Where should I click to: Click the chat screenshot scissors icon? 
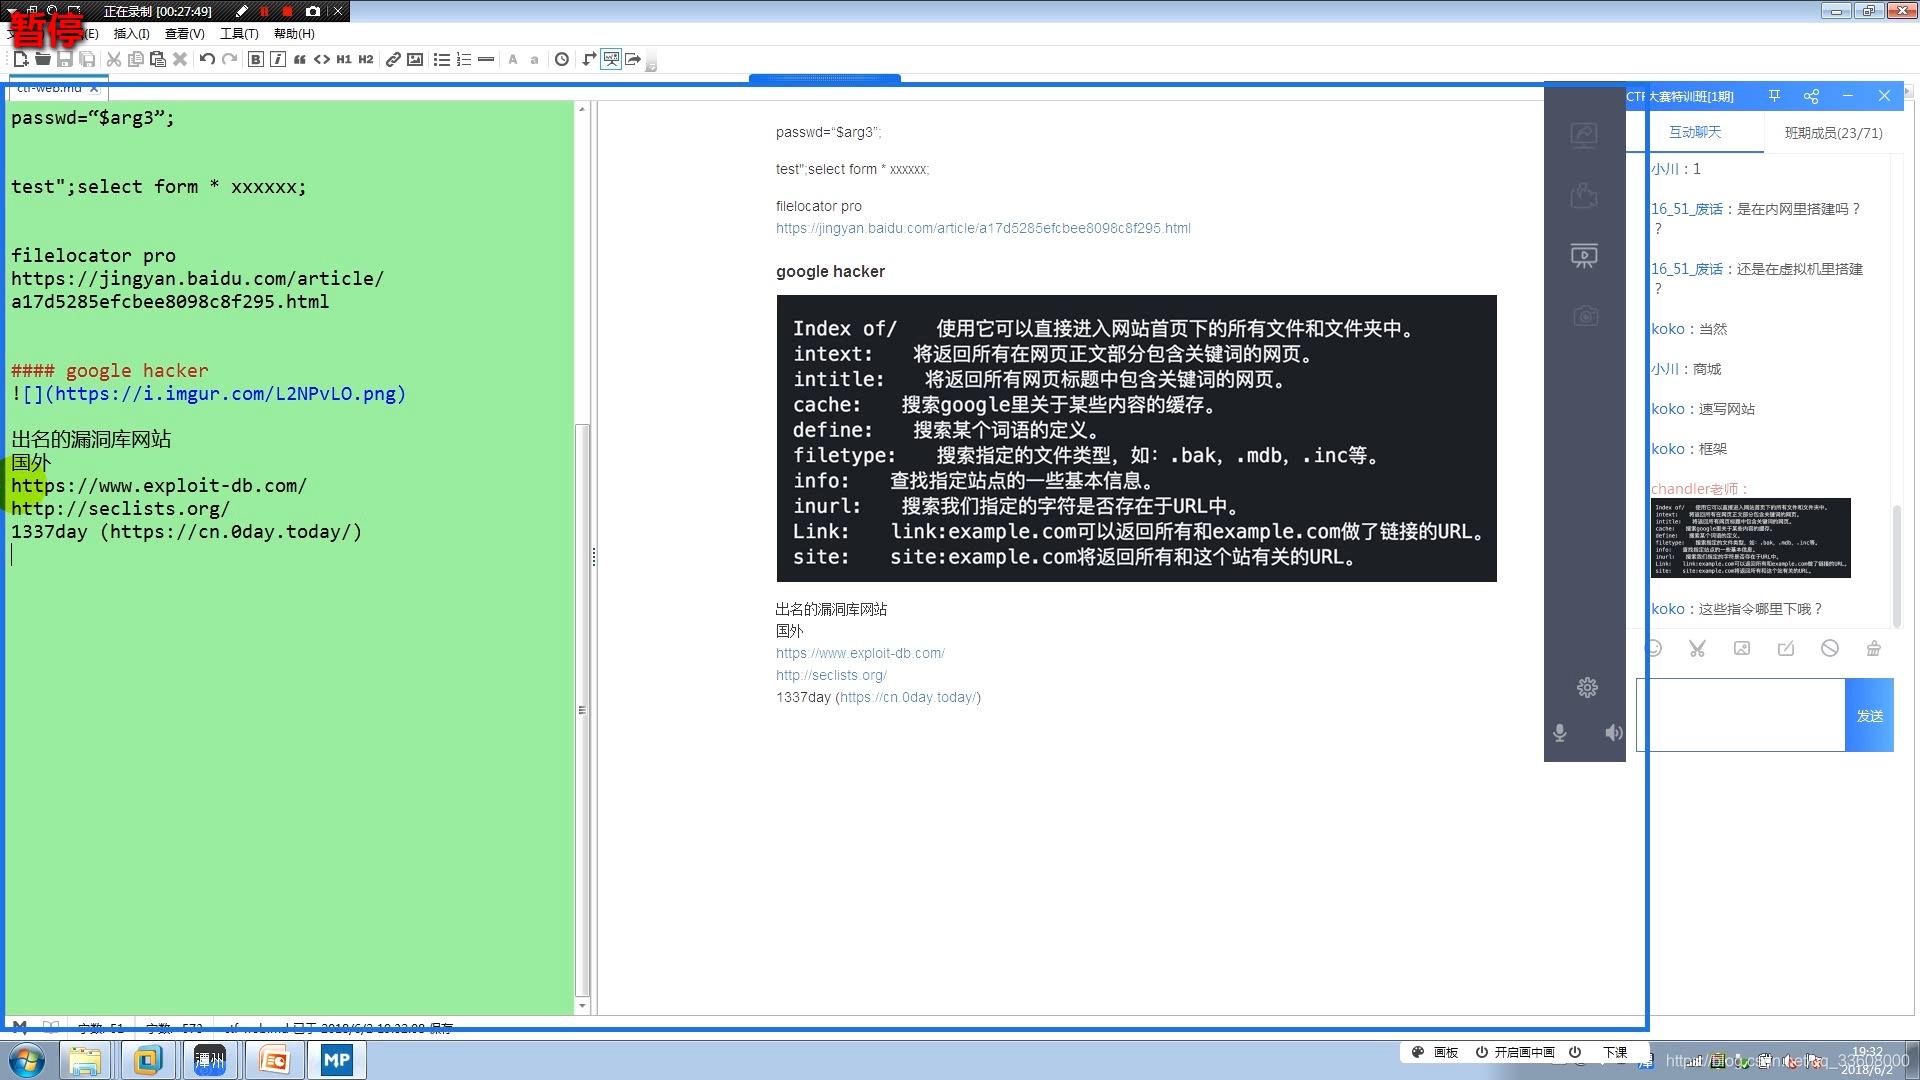click(1697, 648)
